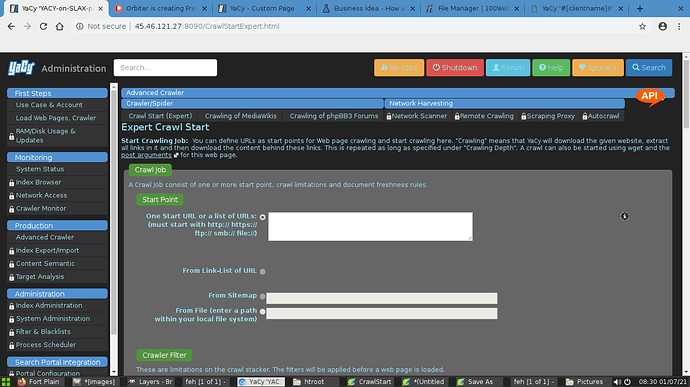Click the Not secure site info icon
690x387 pixels.
80,26
